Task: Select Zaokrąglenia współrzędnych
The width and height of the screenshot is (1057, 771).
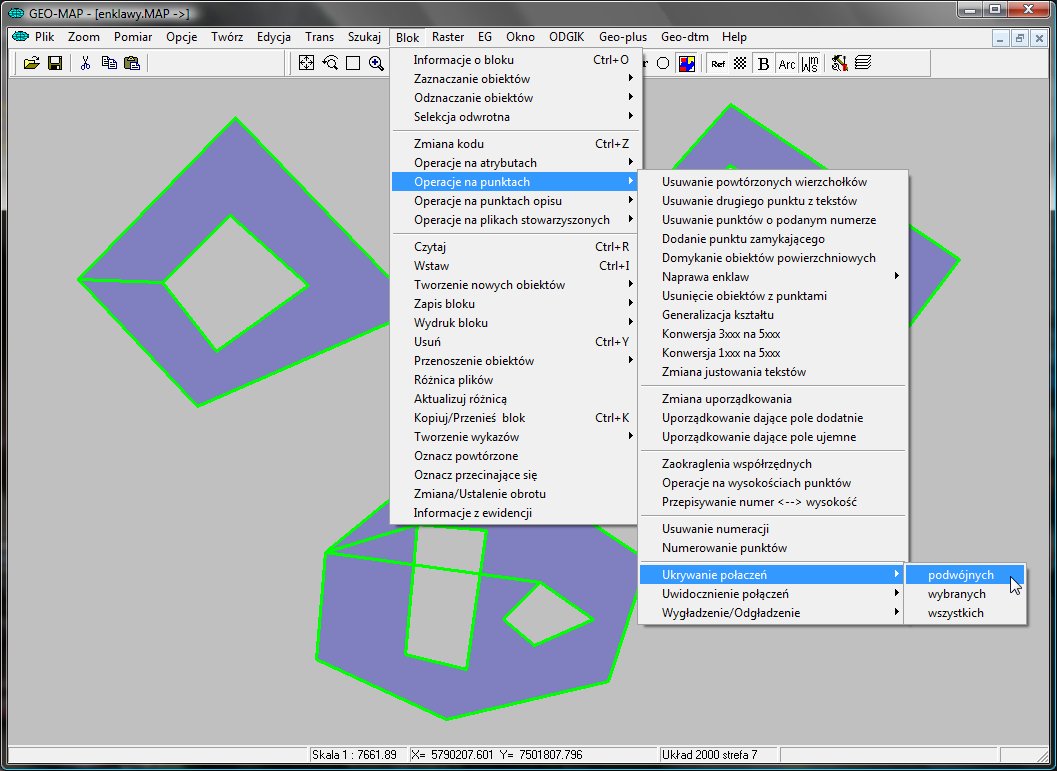Action: click(x=773, y=464)
